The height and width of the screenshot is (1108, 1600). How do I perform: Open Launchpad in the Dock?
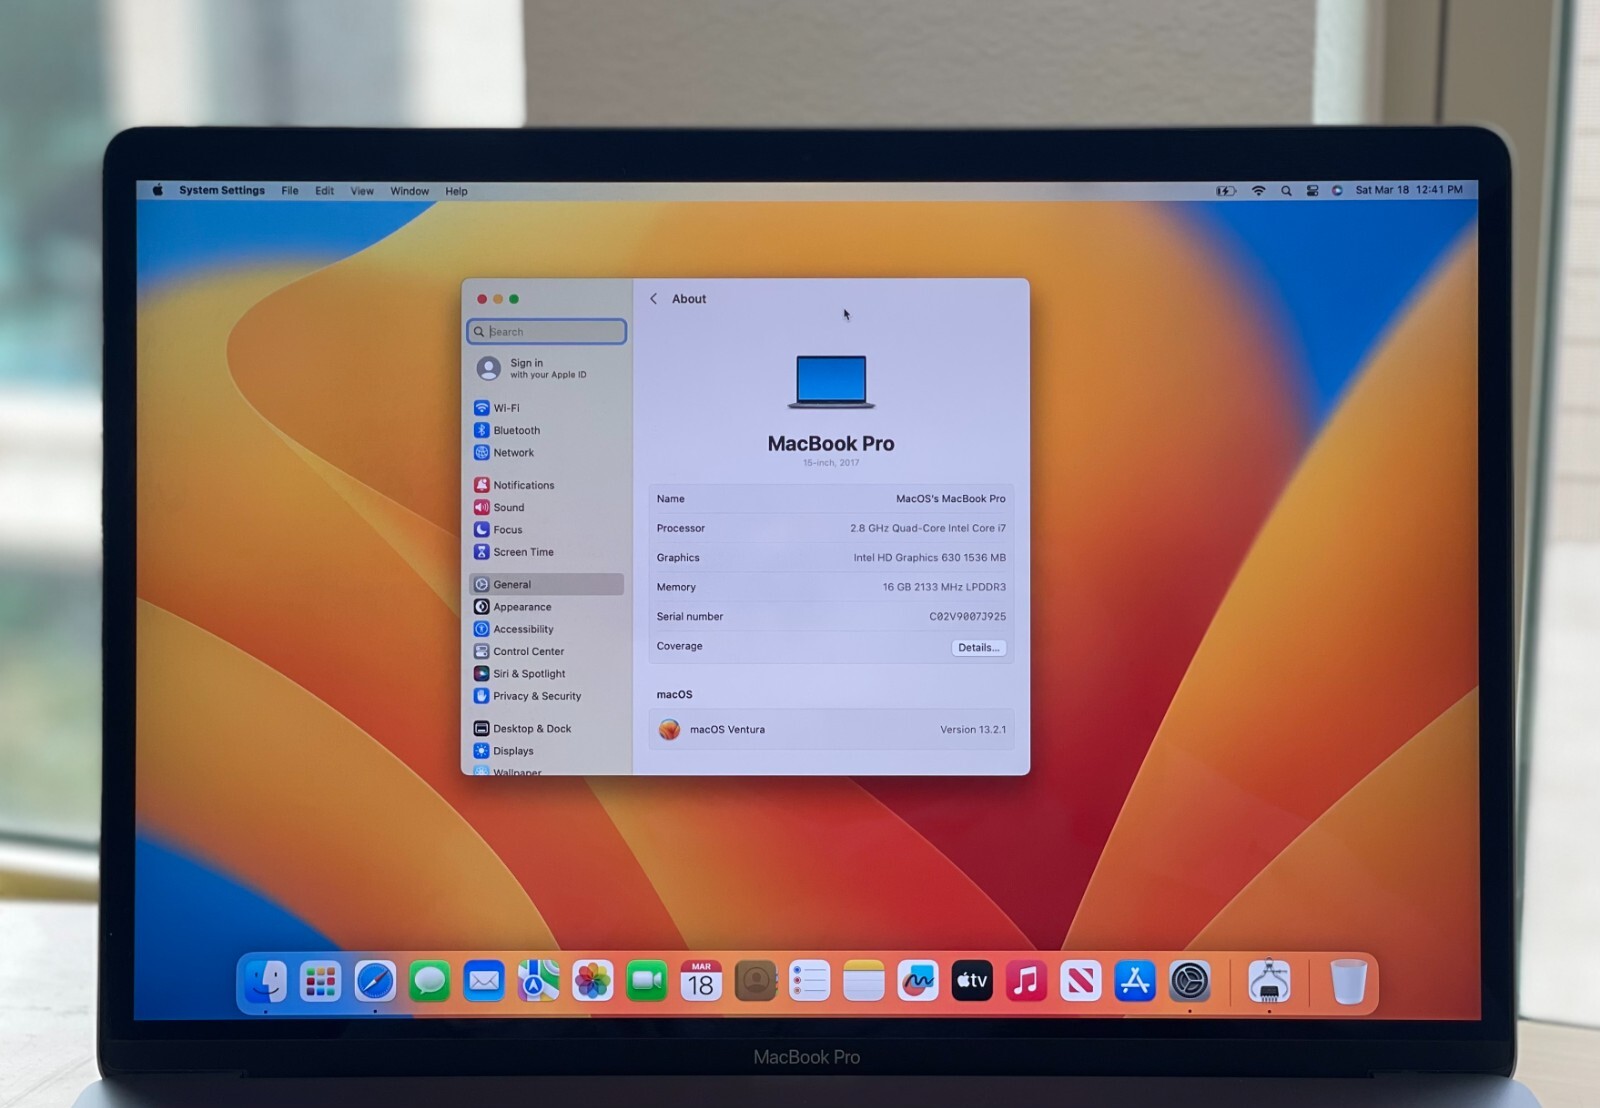tap(320, 981)
